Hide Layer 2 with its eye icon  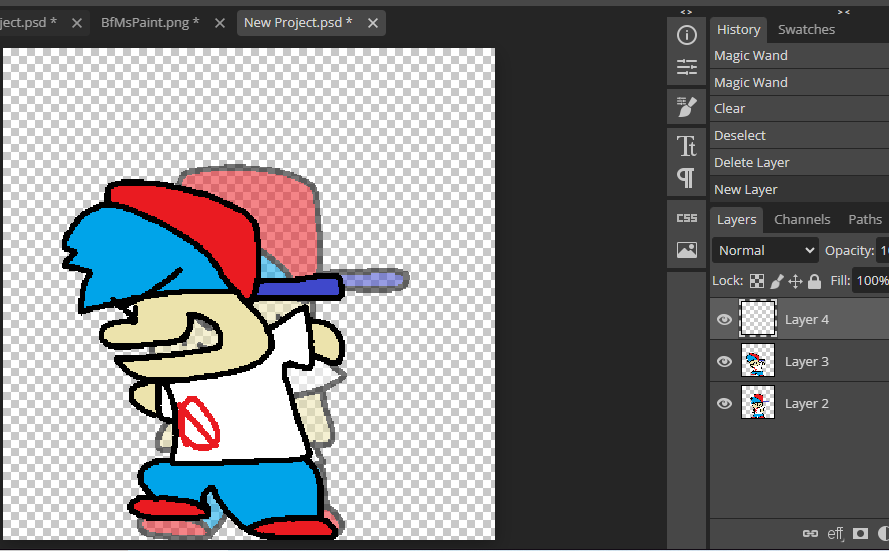coord(724,404)
